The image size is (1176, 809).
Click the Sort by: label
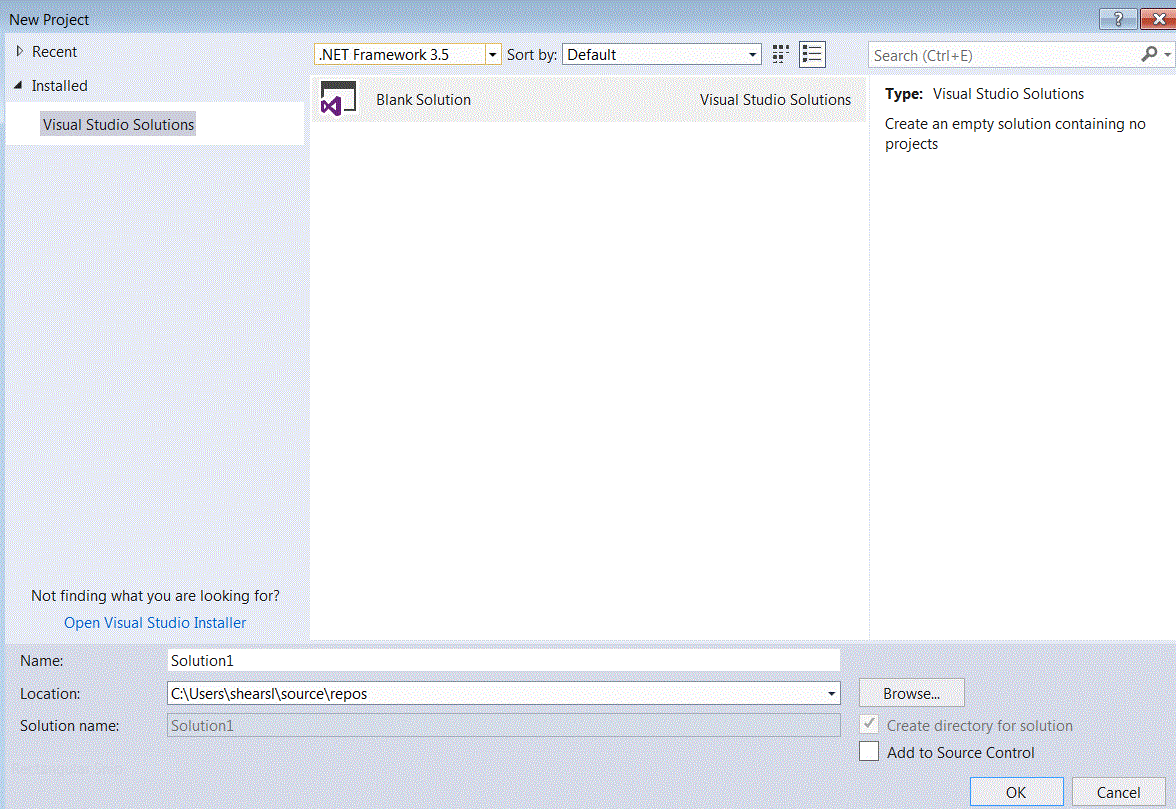(x=532, y=55)
